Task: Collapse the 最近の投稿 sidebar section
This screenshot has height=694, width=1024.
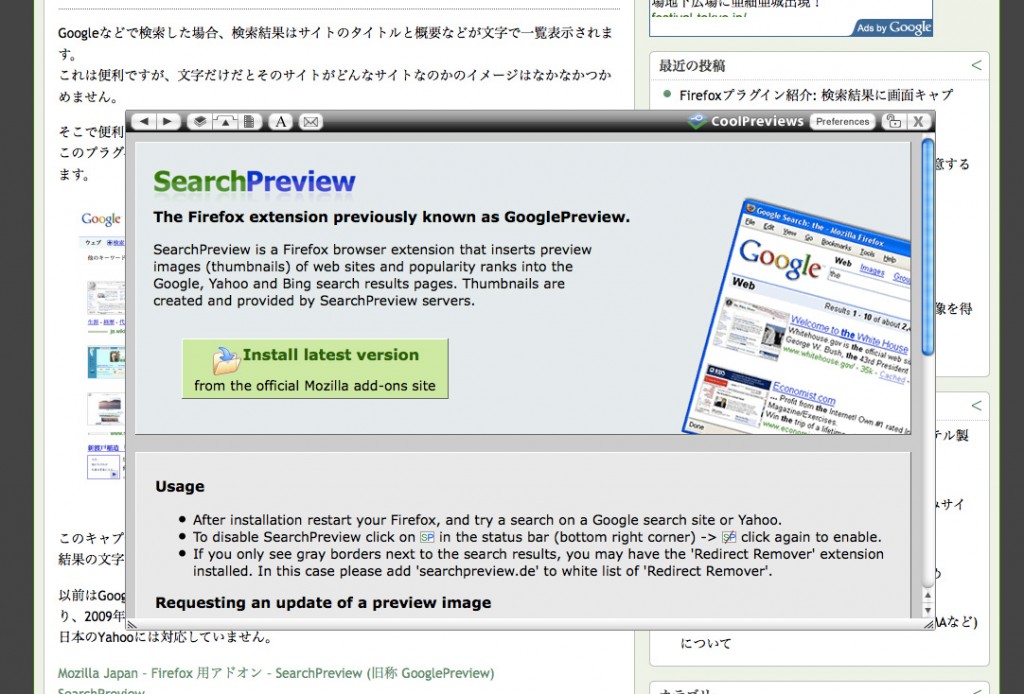Action: click(978, 65)
